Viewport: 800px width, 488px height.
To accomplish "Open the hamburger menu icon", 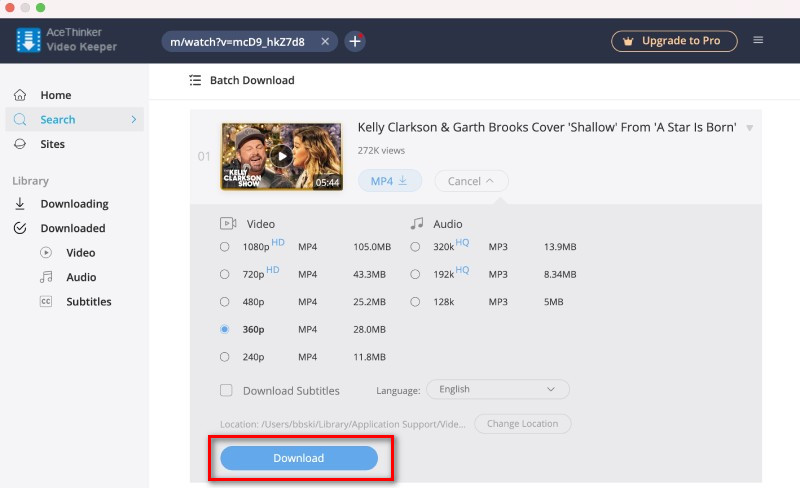I will point(758,40).
